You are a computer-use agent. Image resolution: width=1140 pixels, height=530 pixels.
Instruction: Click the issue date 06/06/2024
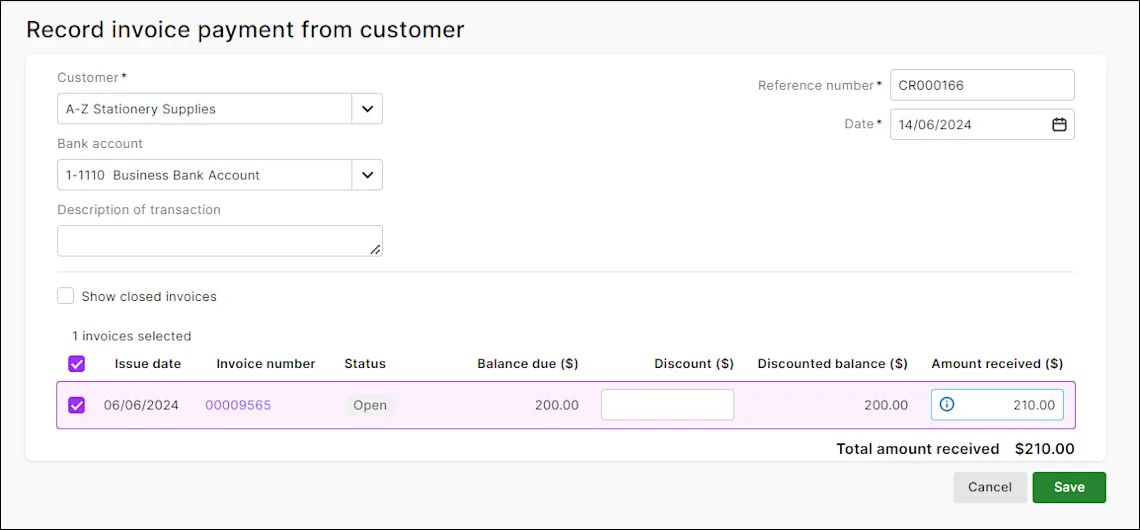pos(141,405)
